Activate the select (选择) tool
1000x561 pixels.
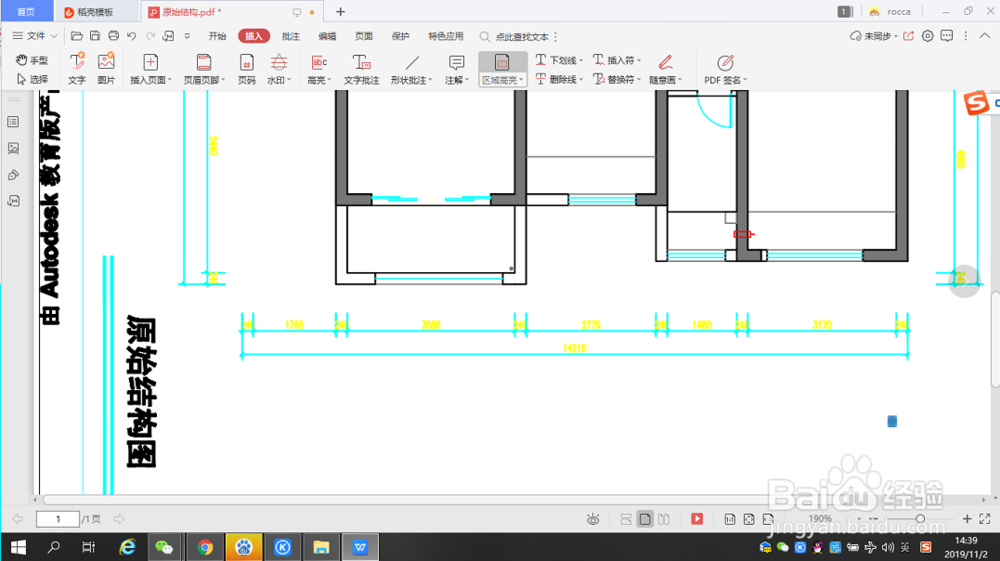click(32, 79)
